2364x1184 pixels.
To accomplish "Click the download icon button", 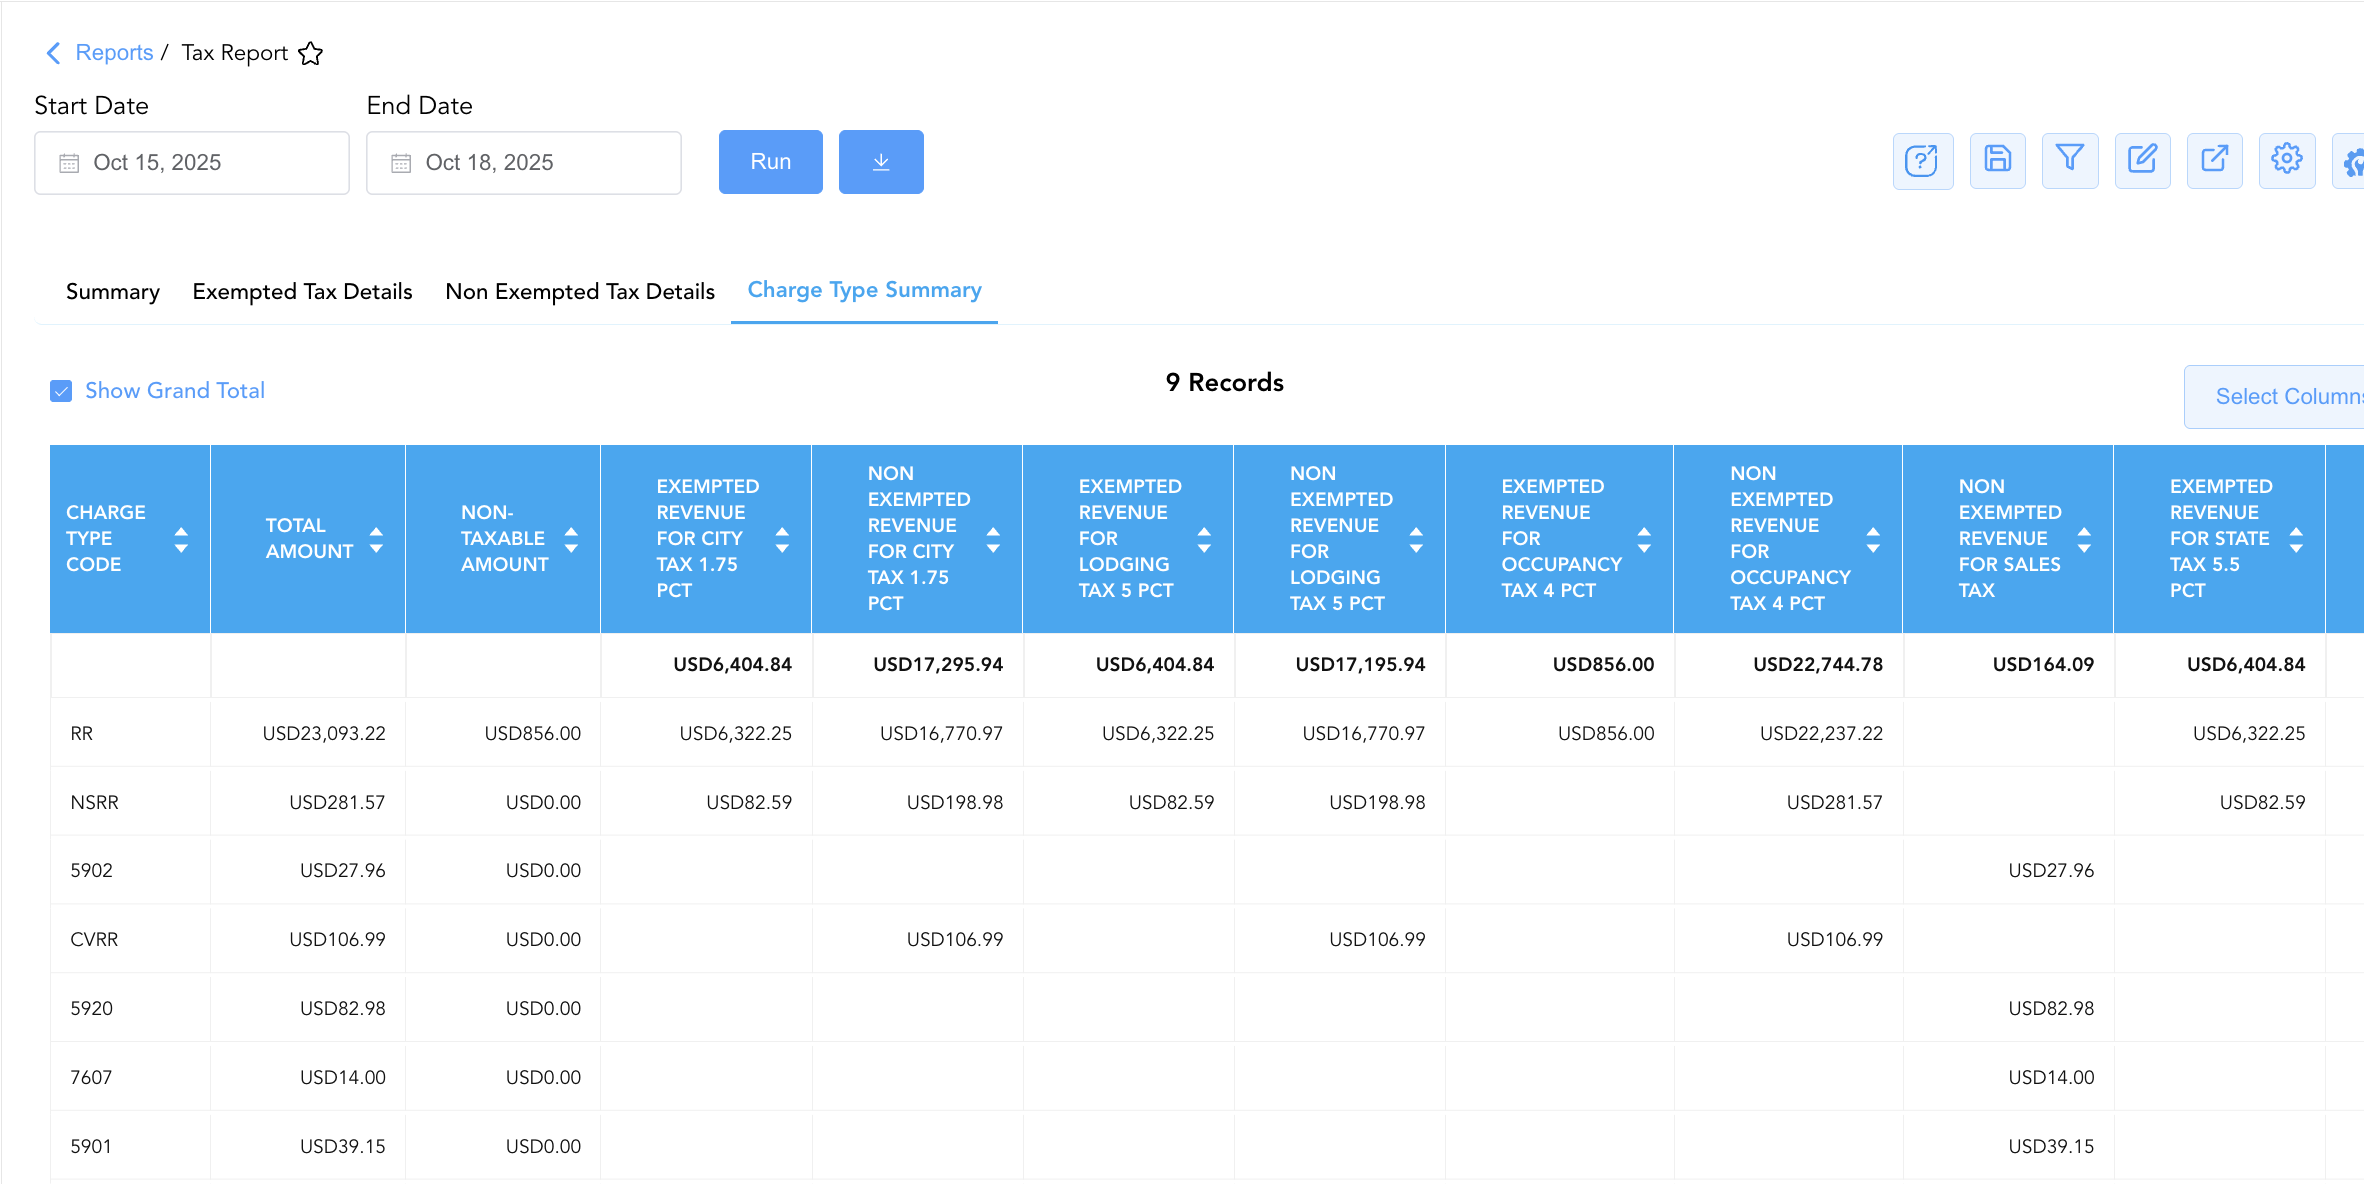I will [881, 162].
